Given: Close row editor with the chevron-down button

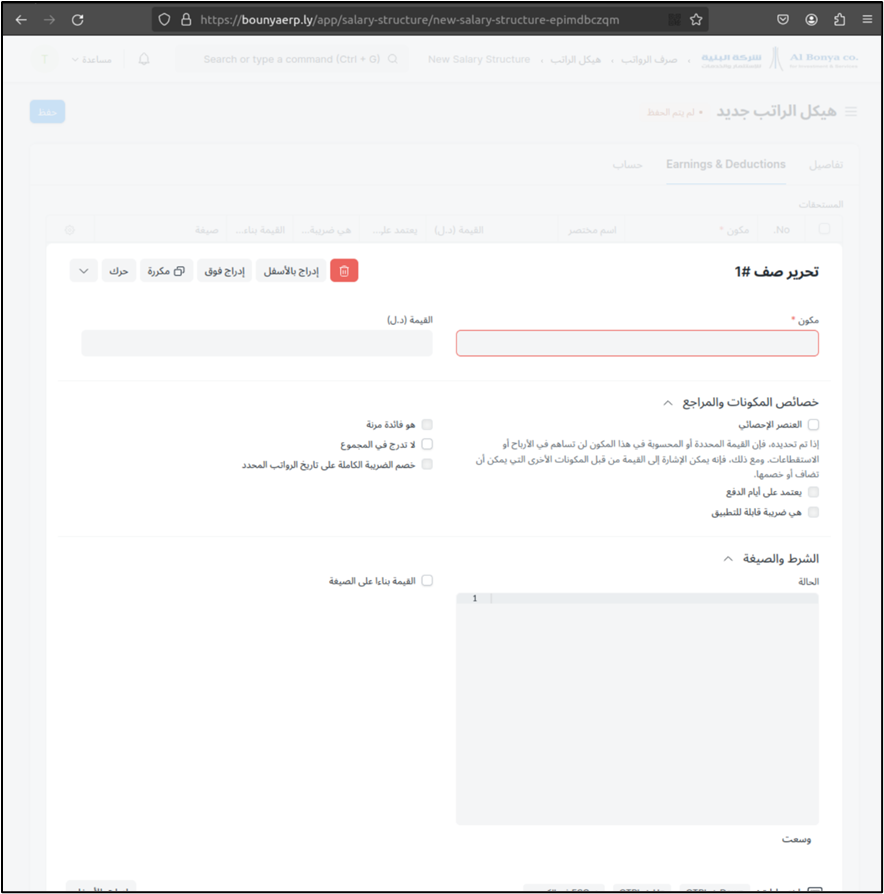Looking at the screenshot, I should [84, 271].
